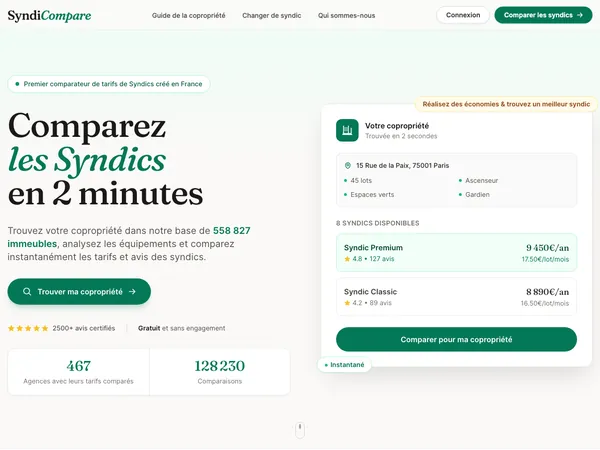Image resolution: width=600 pixels, height=450 pixels.
Task: Click the star icon next to 4.2 rating
Action: point(347,303)
